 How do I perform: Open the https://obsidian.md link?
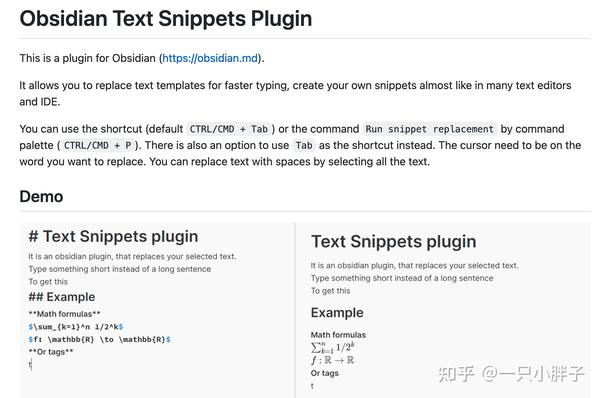[210, 58]
